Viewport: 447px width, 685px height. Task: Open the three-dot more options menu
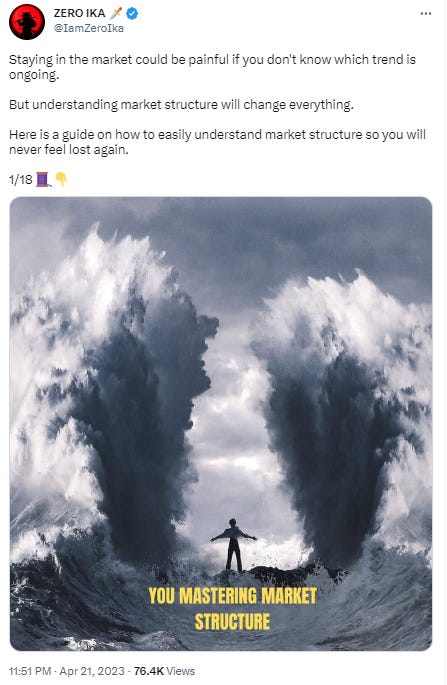(426, 14)
